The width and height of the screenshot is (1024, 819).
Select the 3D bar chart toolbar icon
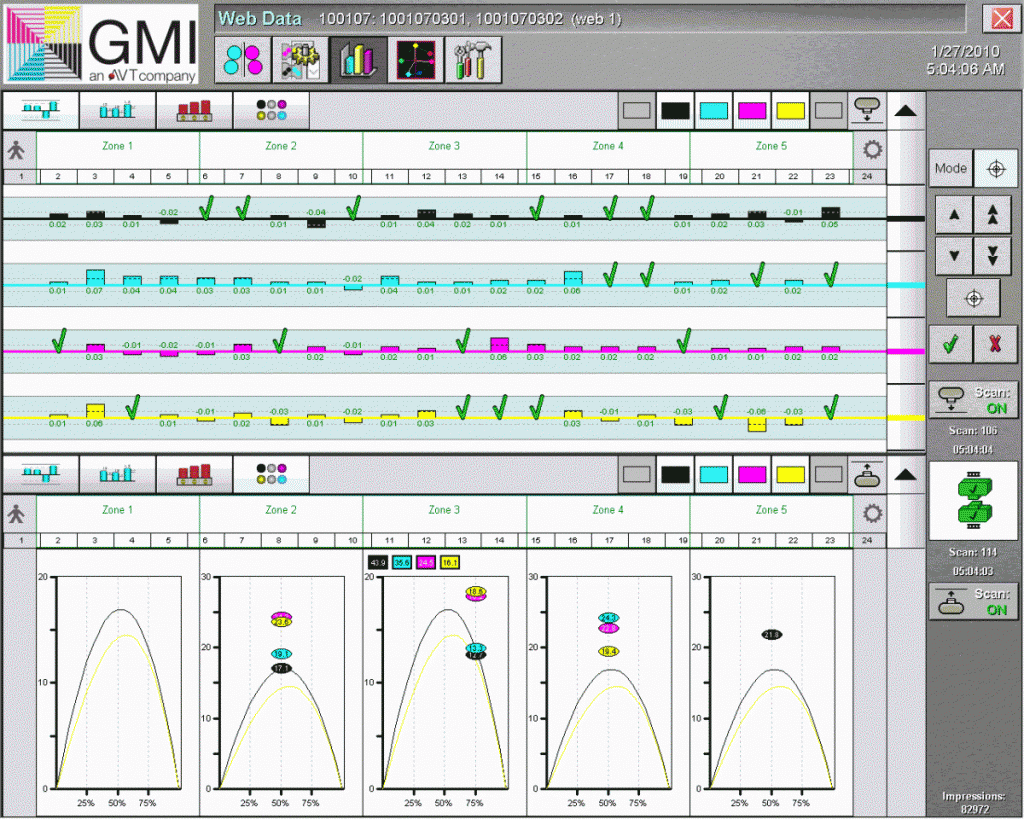[358, 59]
